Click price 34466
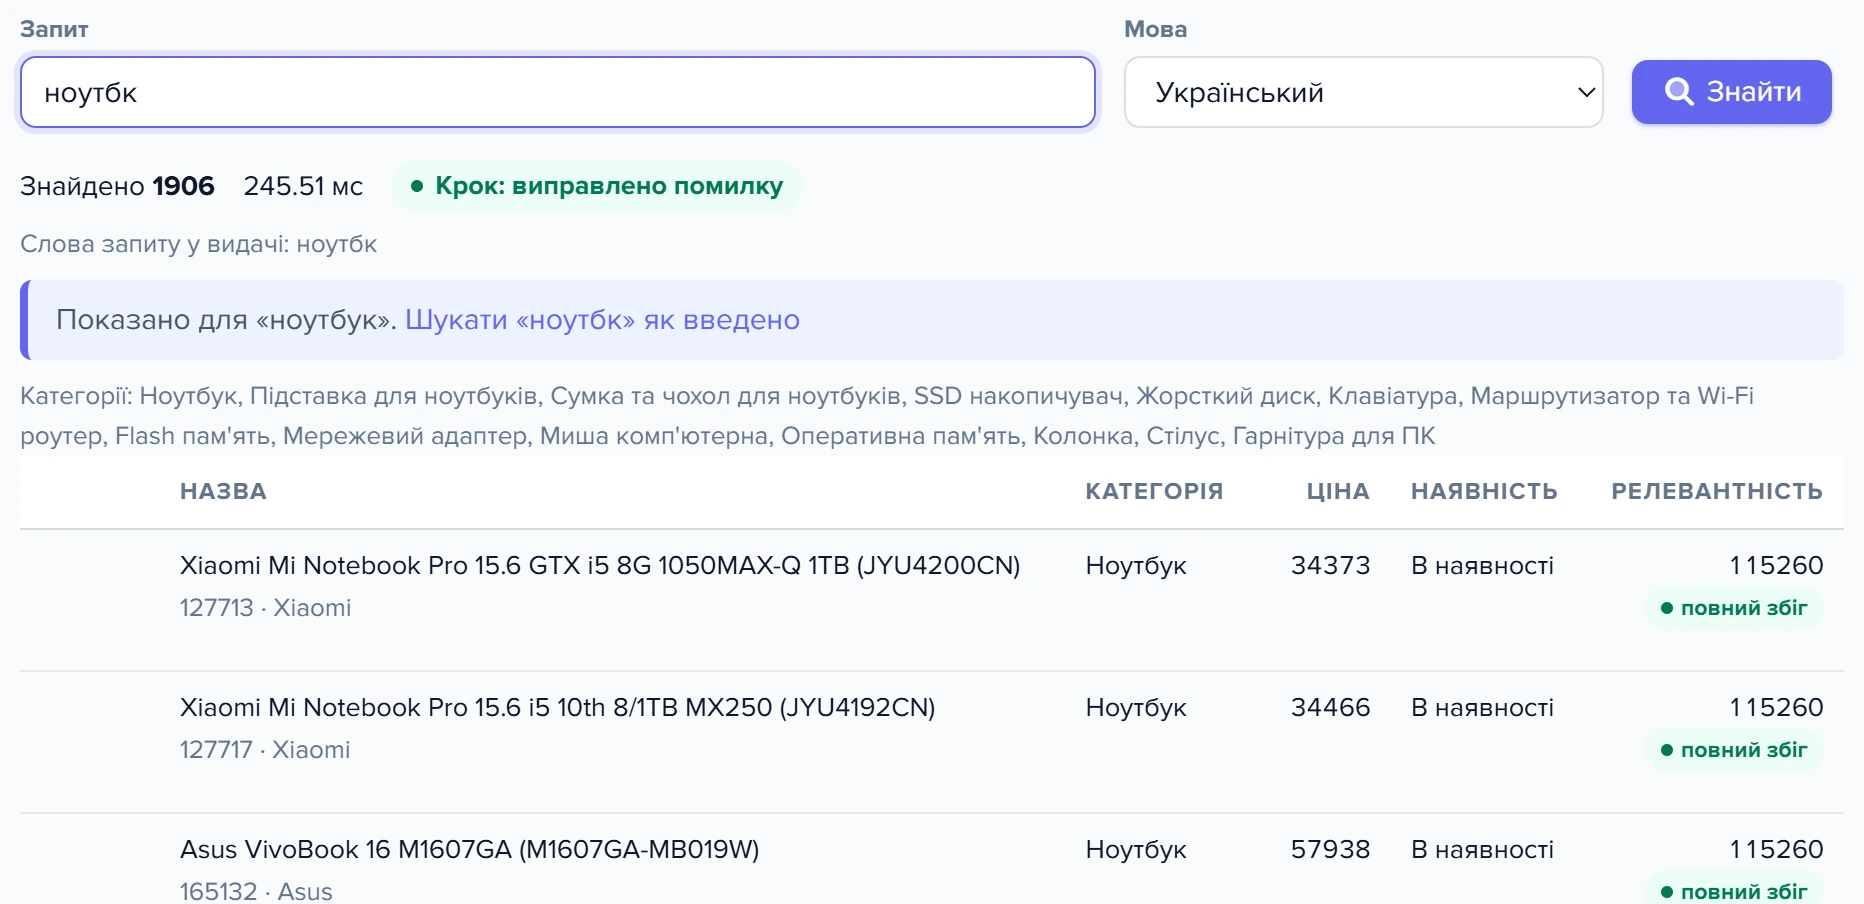Viewport: 1864px width, 904px height. 1330,708
